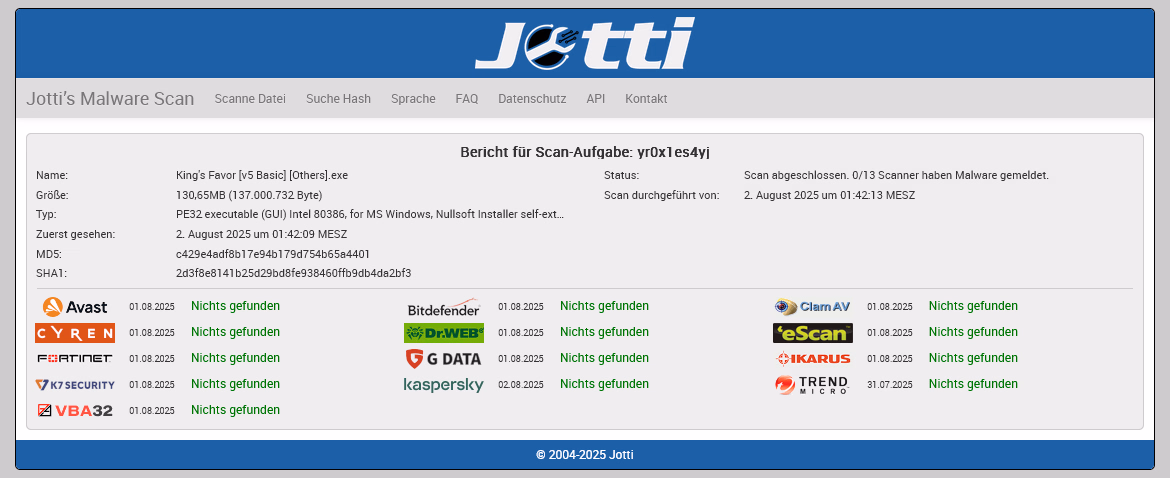Open the Datenschutz page
1170x478 pixels.
coord(532,98)
